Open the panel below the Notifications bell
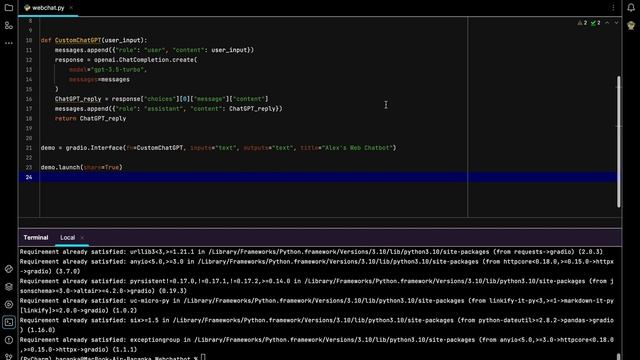 point(631,25)
